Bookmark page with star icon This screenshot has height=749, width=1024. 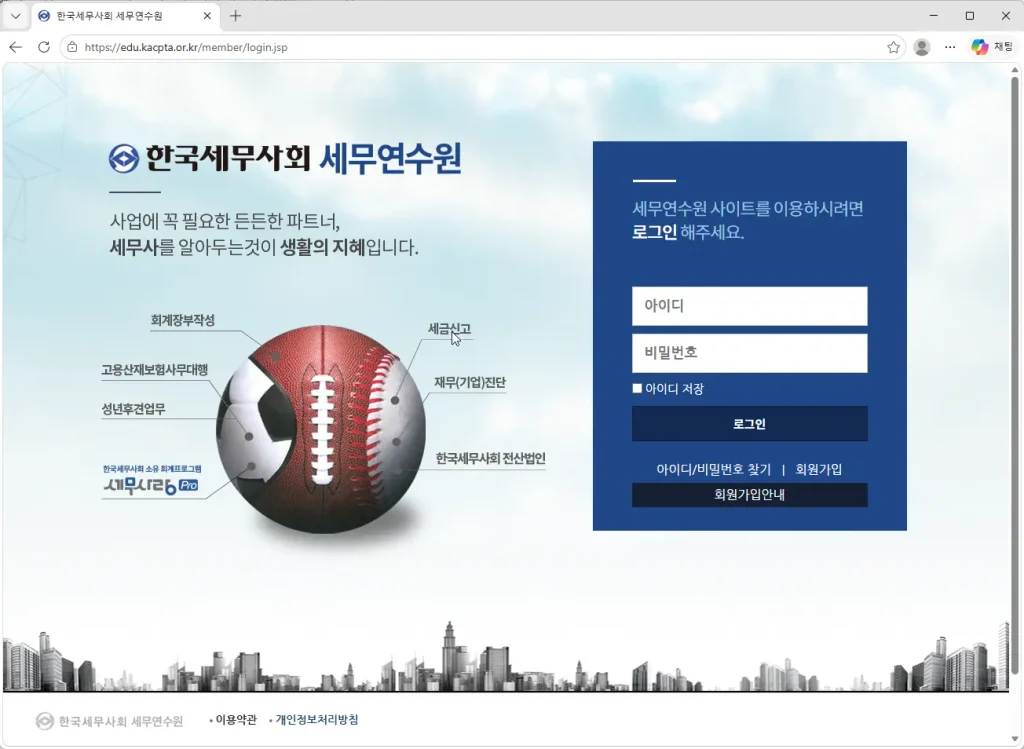click(x=893, y=47)
